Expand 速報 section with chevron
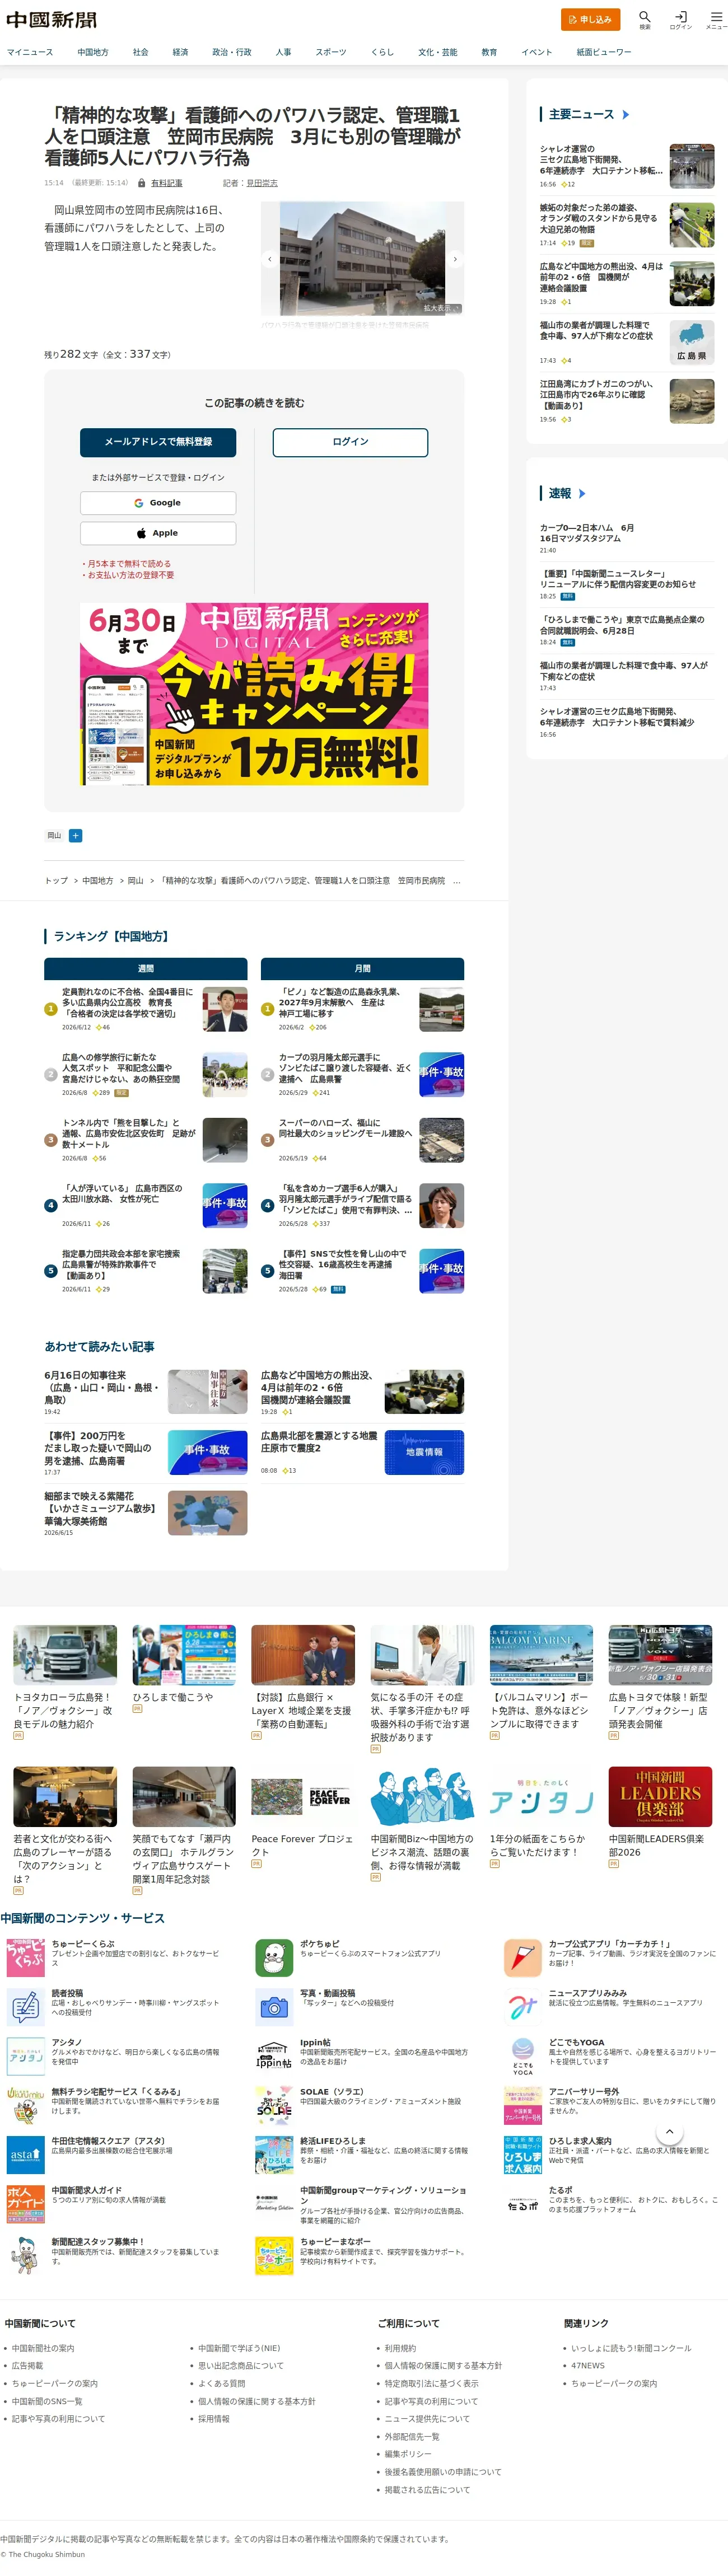 [x=582, y=494]
